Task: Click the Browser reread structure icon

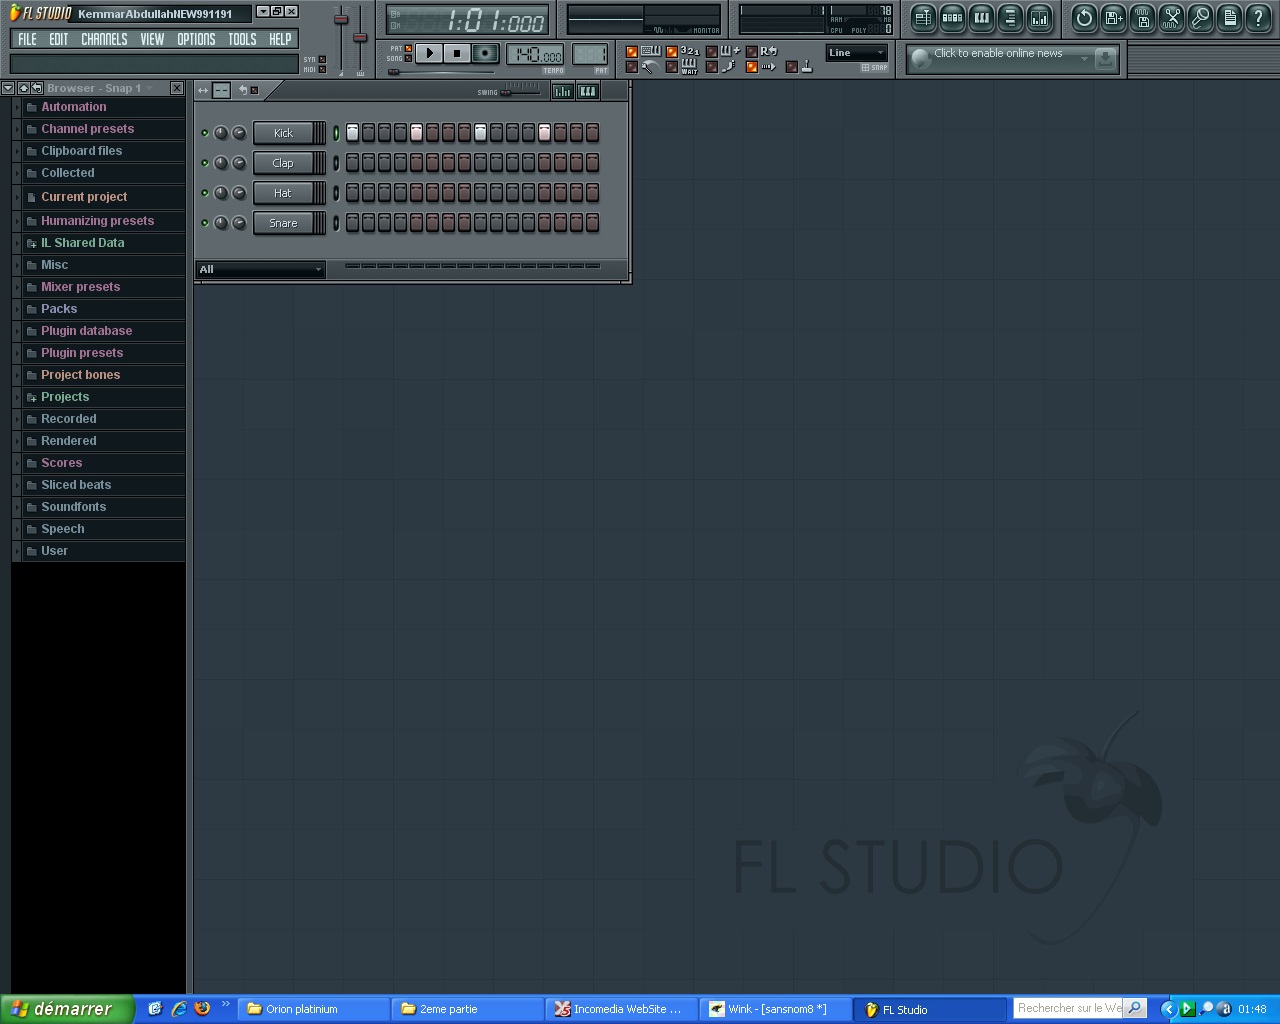Action: [x=36, y=88]
